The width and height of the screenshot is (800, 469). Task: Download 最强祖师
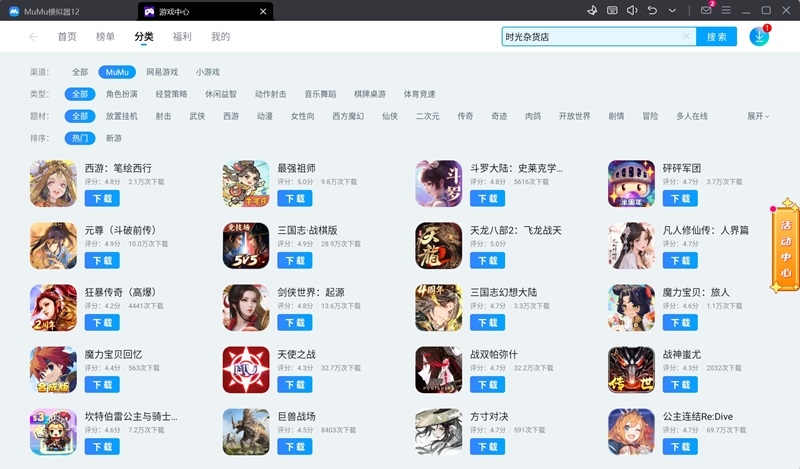point(295,199)
